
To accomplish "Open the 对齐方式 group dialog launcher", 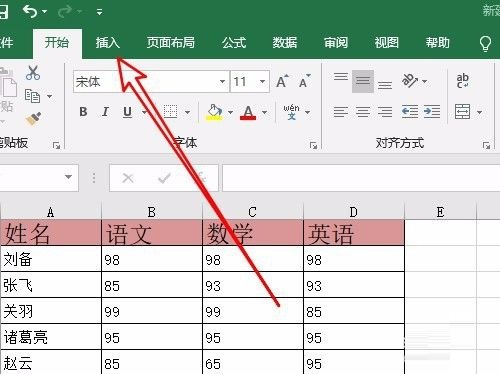I will click(486, 145).
